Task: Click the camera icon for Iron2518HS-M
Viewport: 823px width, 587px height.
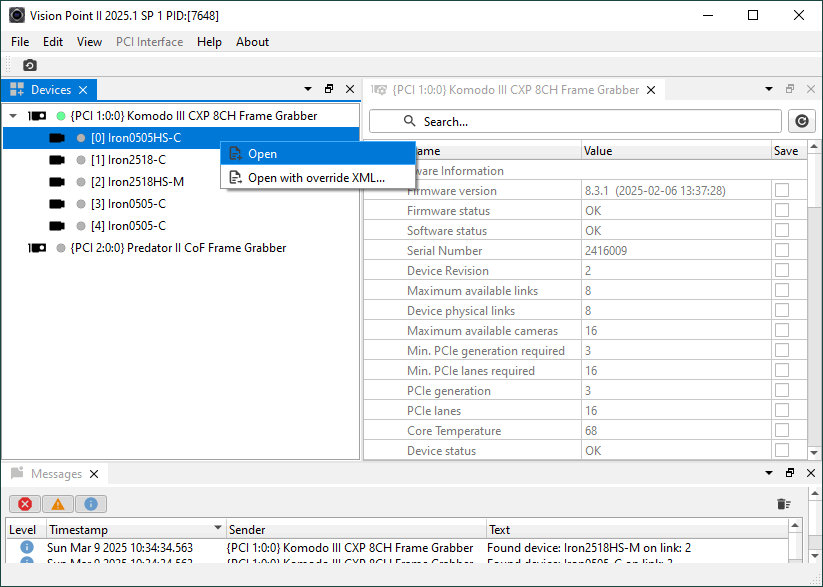Action: [57, 182]
